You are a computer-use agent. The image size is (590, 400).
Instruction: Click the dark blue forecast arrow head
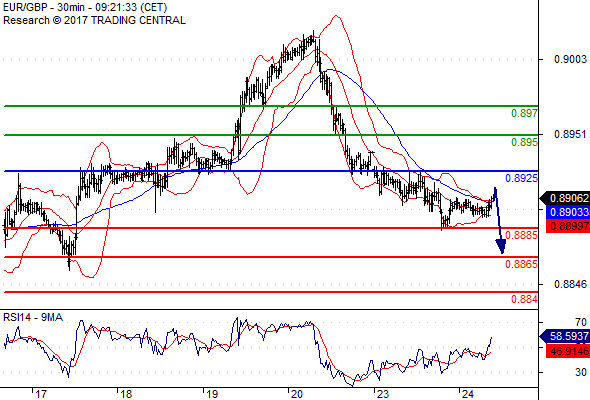pos(501,246)
